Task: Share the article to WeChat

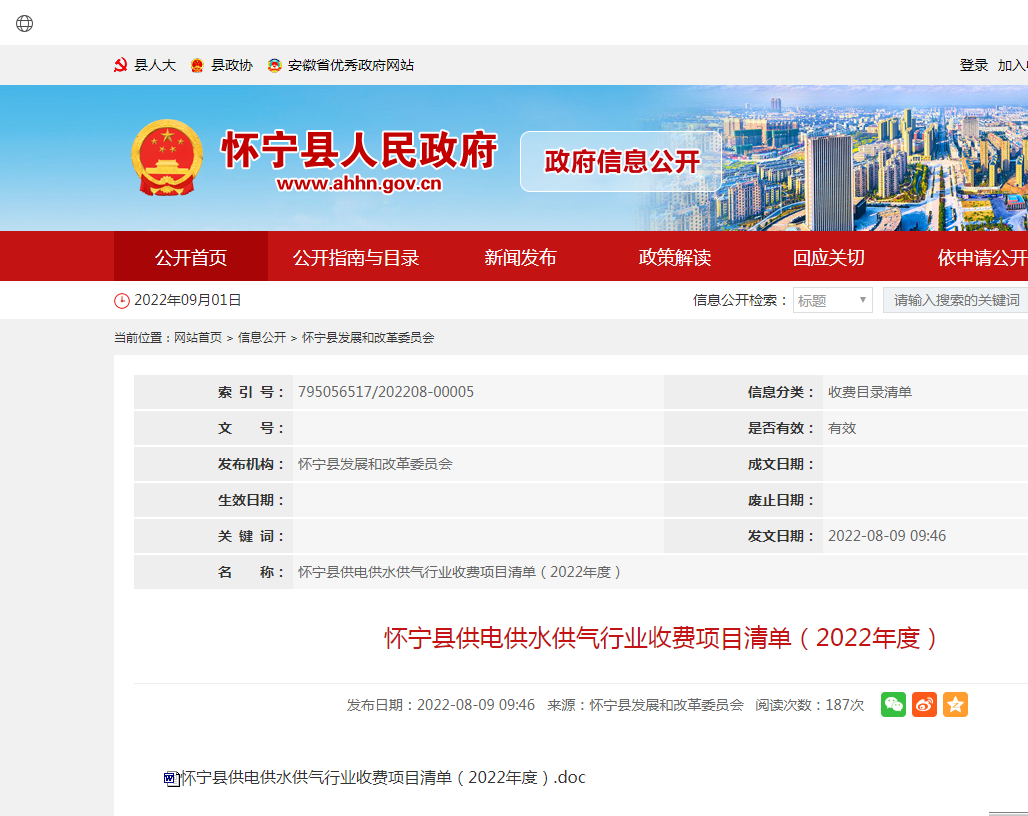Action: point(893,704)
